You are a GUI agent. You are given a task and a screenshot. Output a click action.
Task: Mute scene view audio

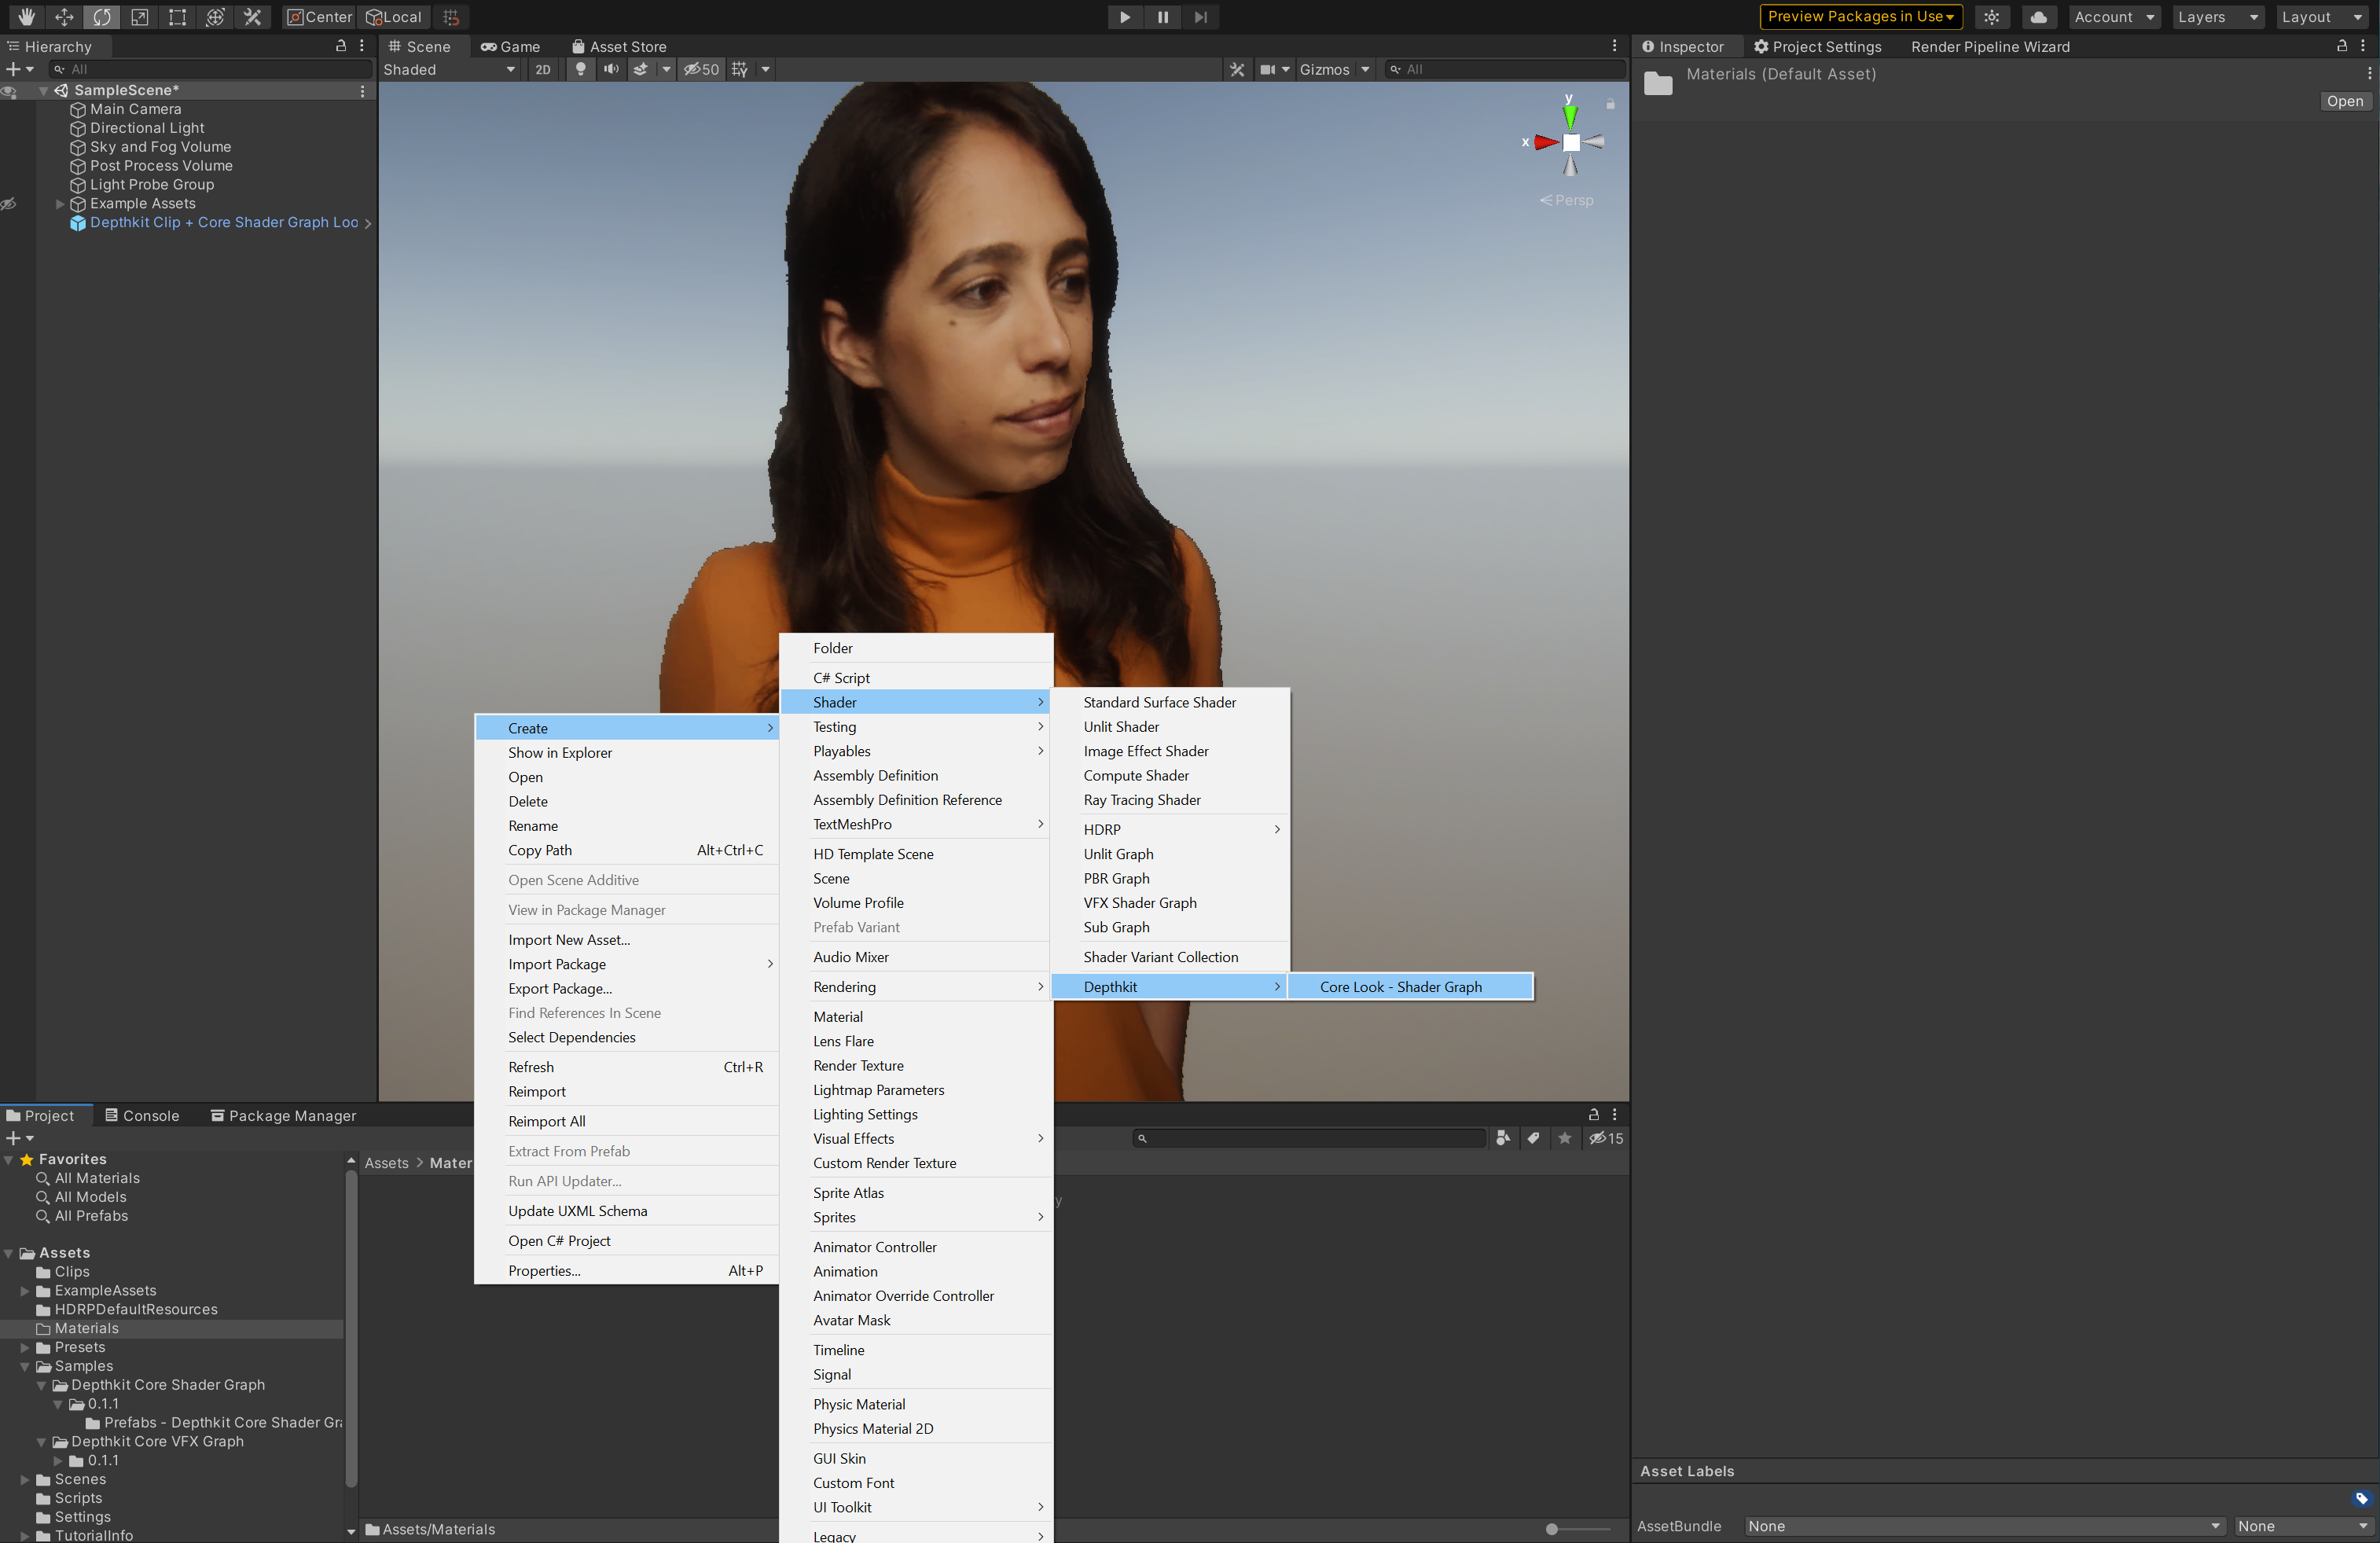610,69
